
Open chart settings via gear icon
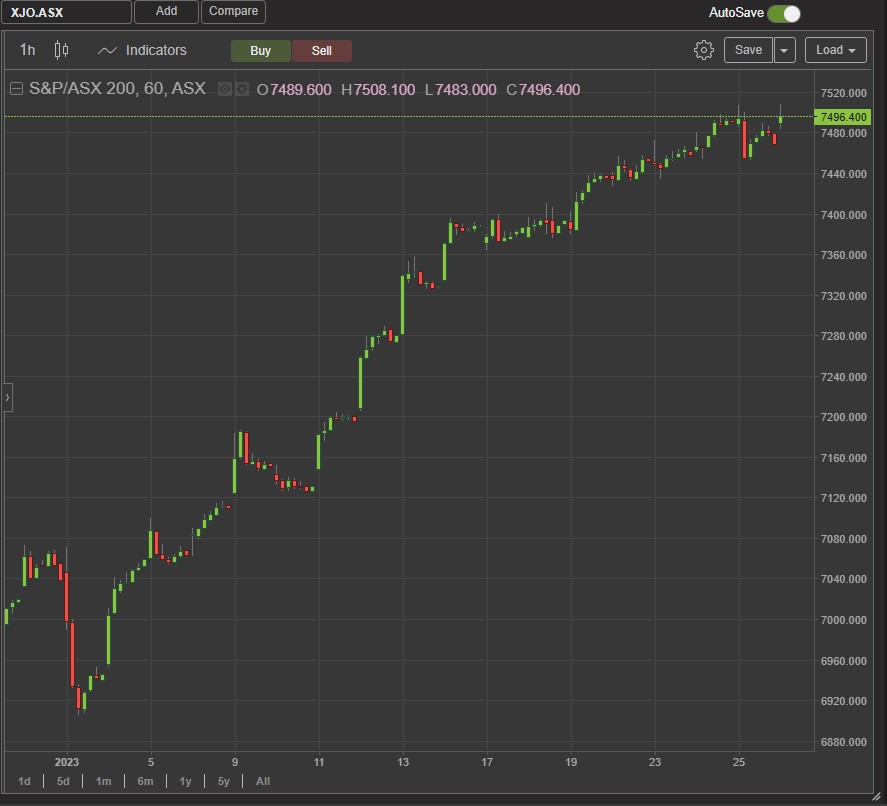click(x=703, y=49)
